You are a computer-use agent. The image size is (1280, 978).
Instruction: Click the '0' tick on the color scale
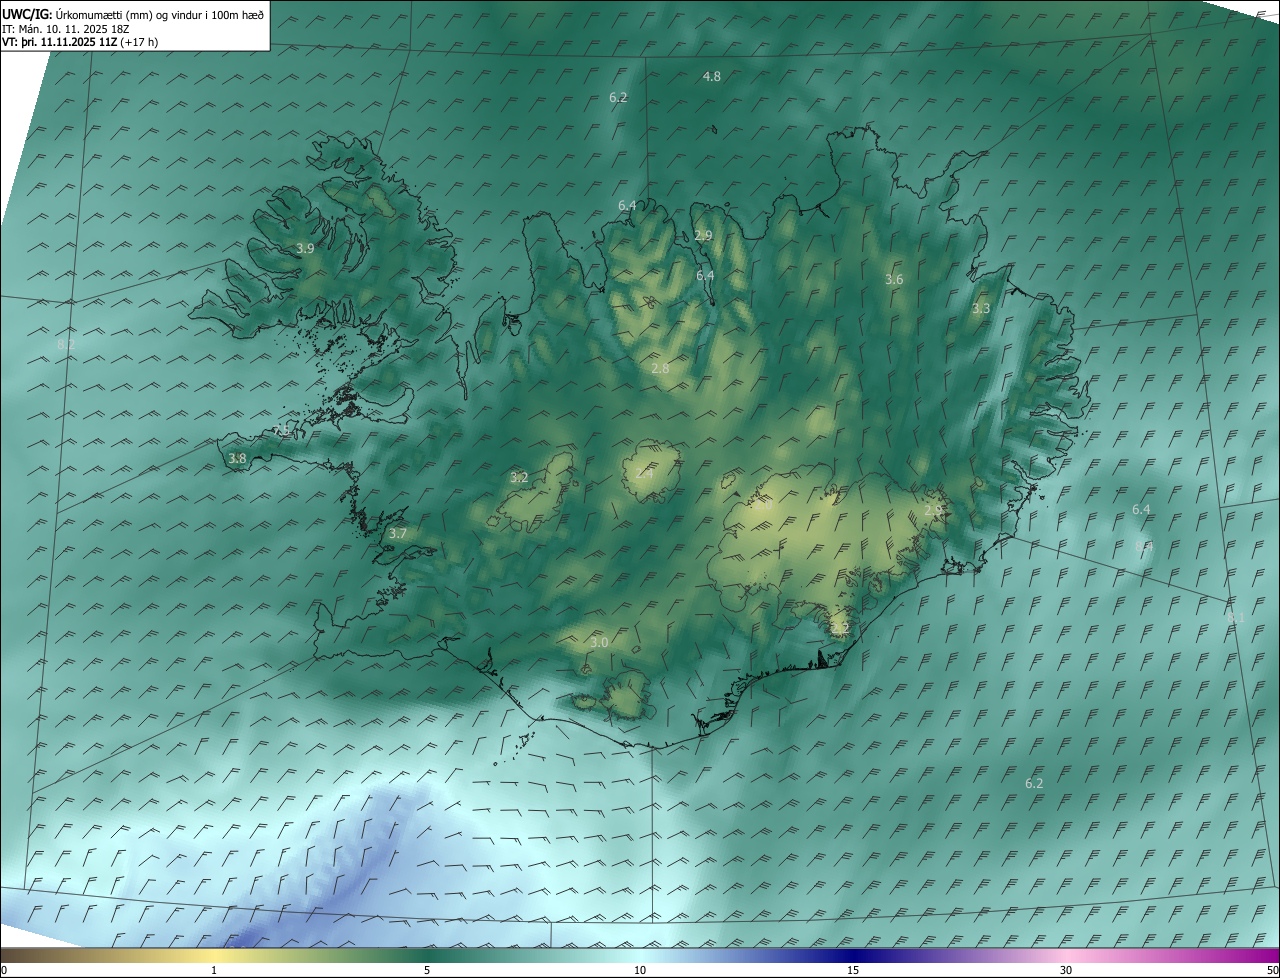tap(4, 970)
